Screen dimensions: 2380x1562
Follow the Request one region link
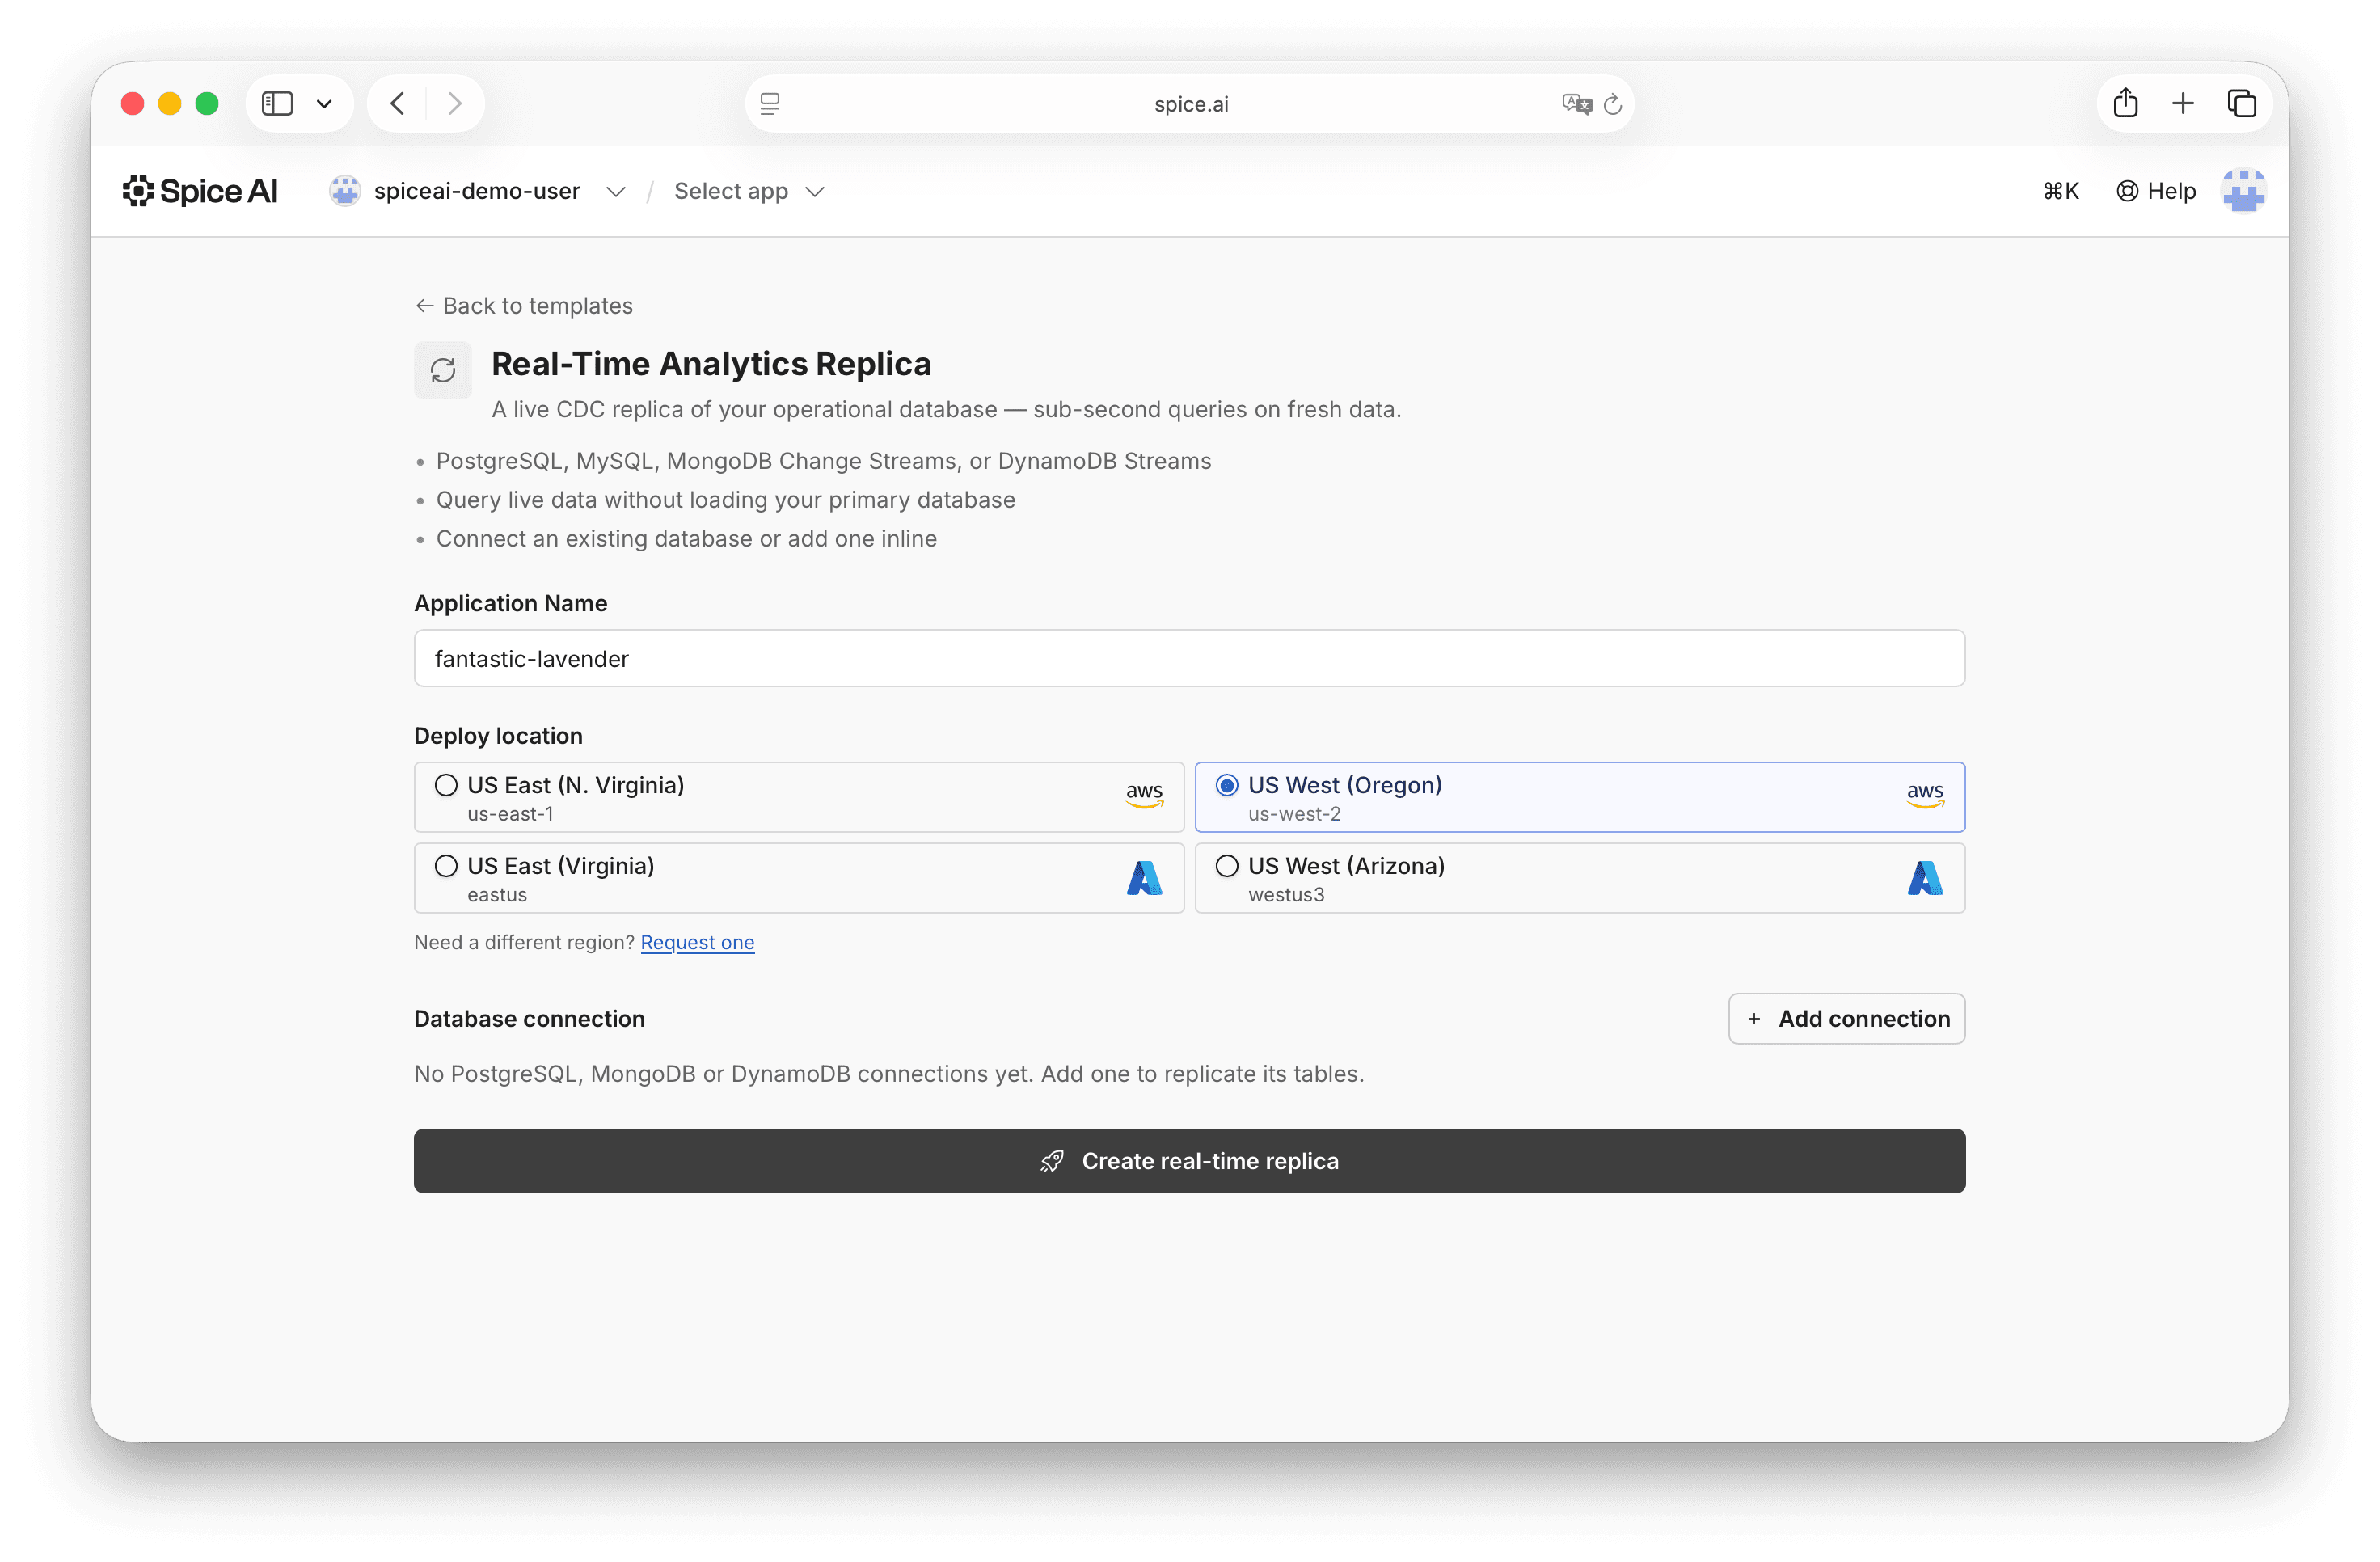click(x=697, y=942)
